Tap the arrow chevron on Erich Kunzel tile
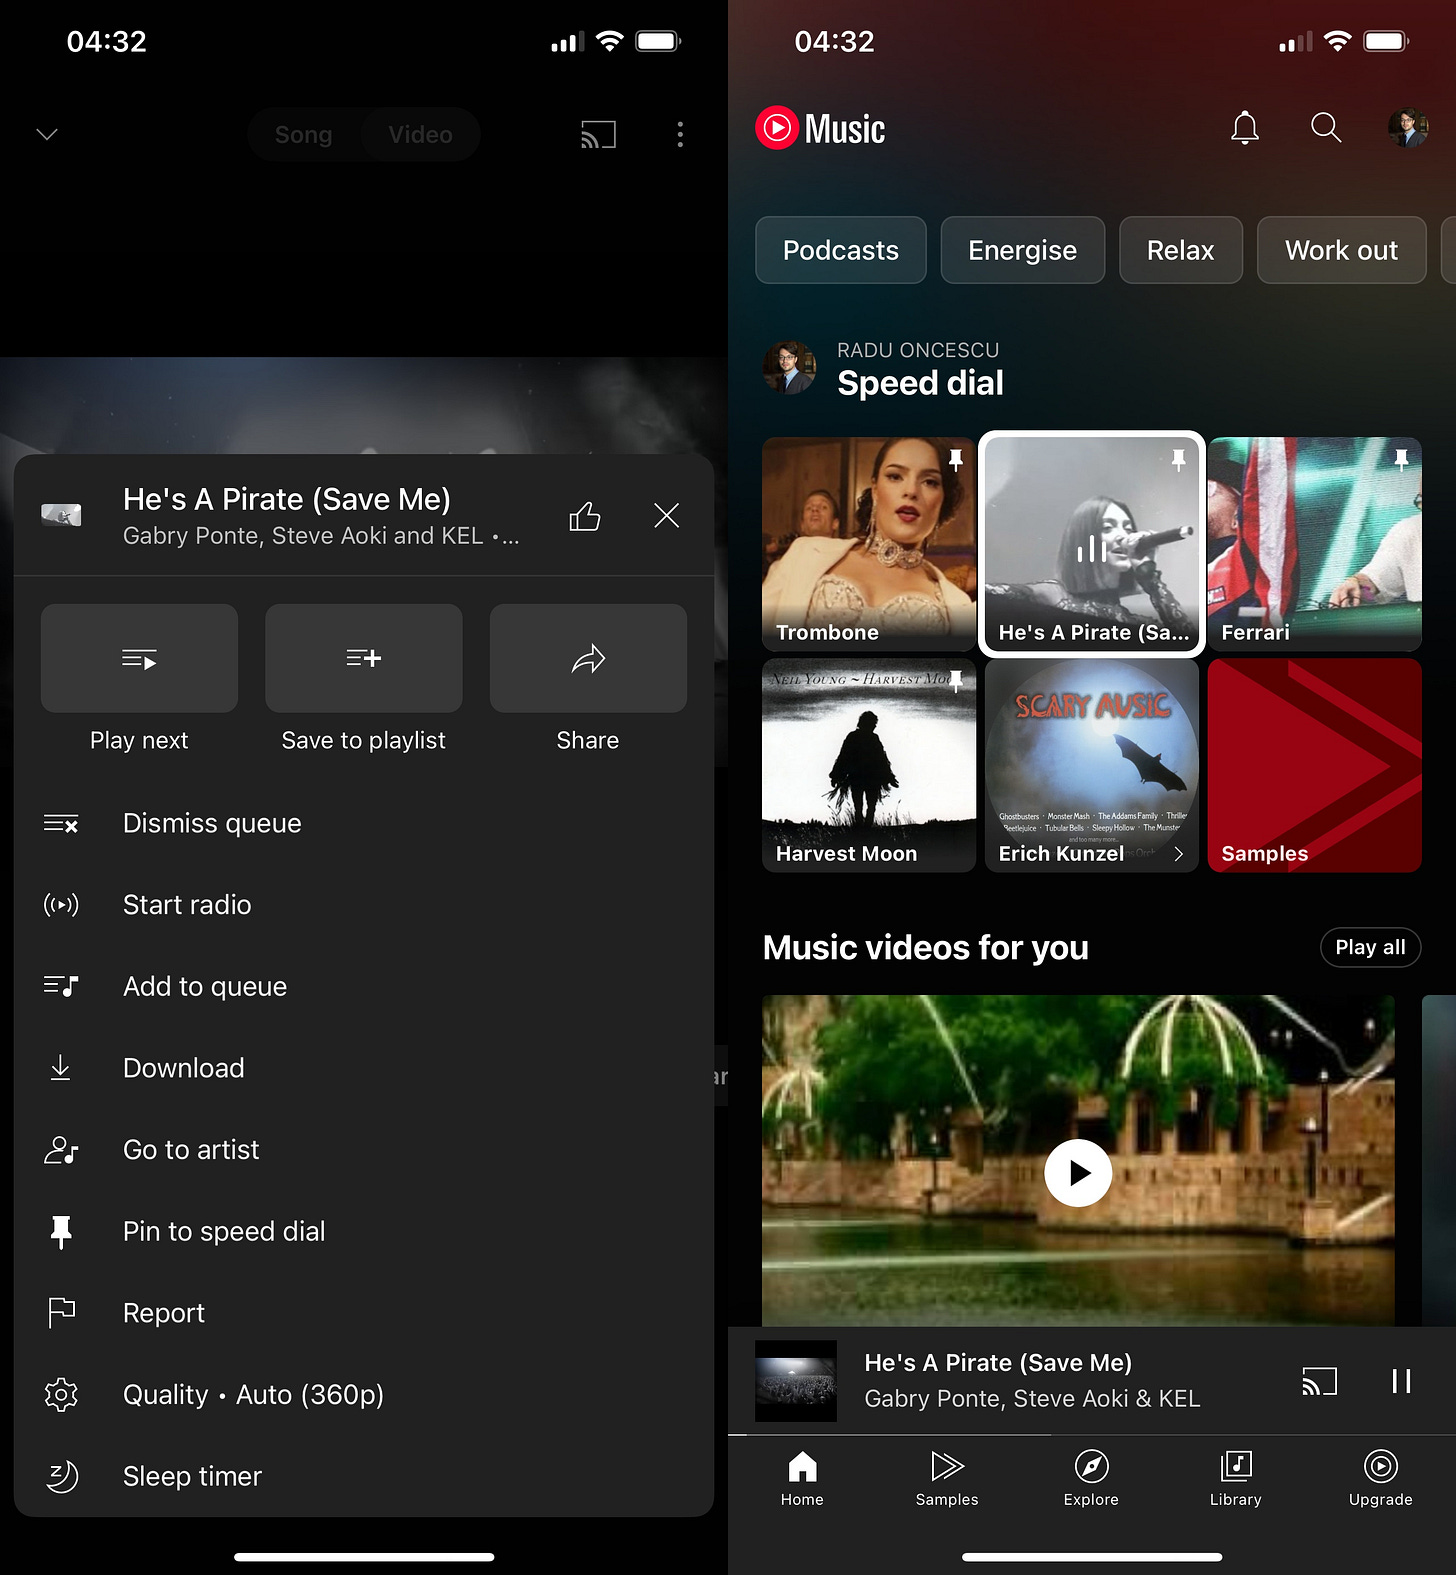This screenshot has width=1456, height=1575. tap(1178, 854)
